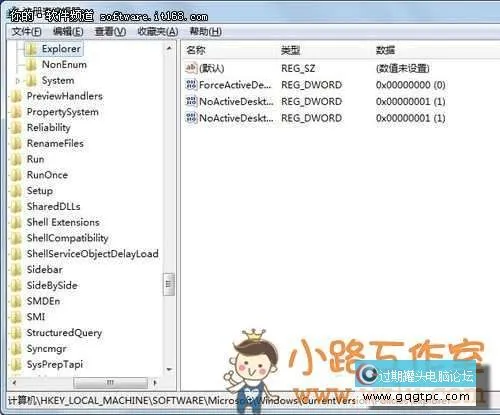Click the Setup folder icon
This screenshot has height=415, width=500.
click(16, 191)
